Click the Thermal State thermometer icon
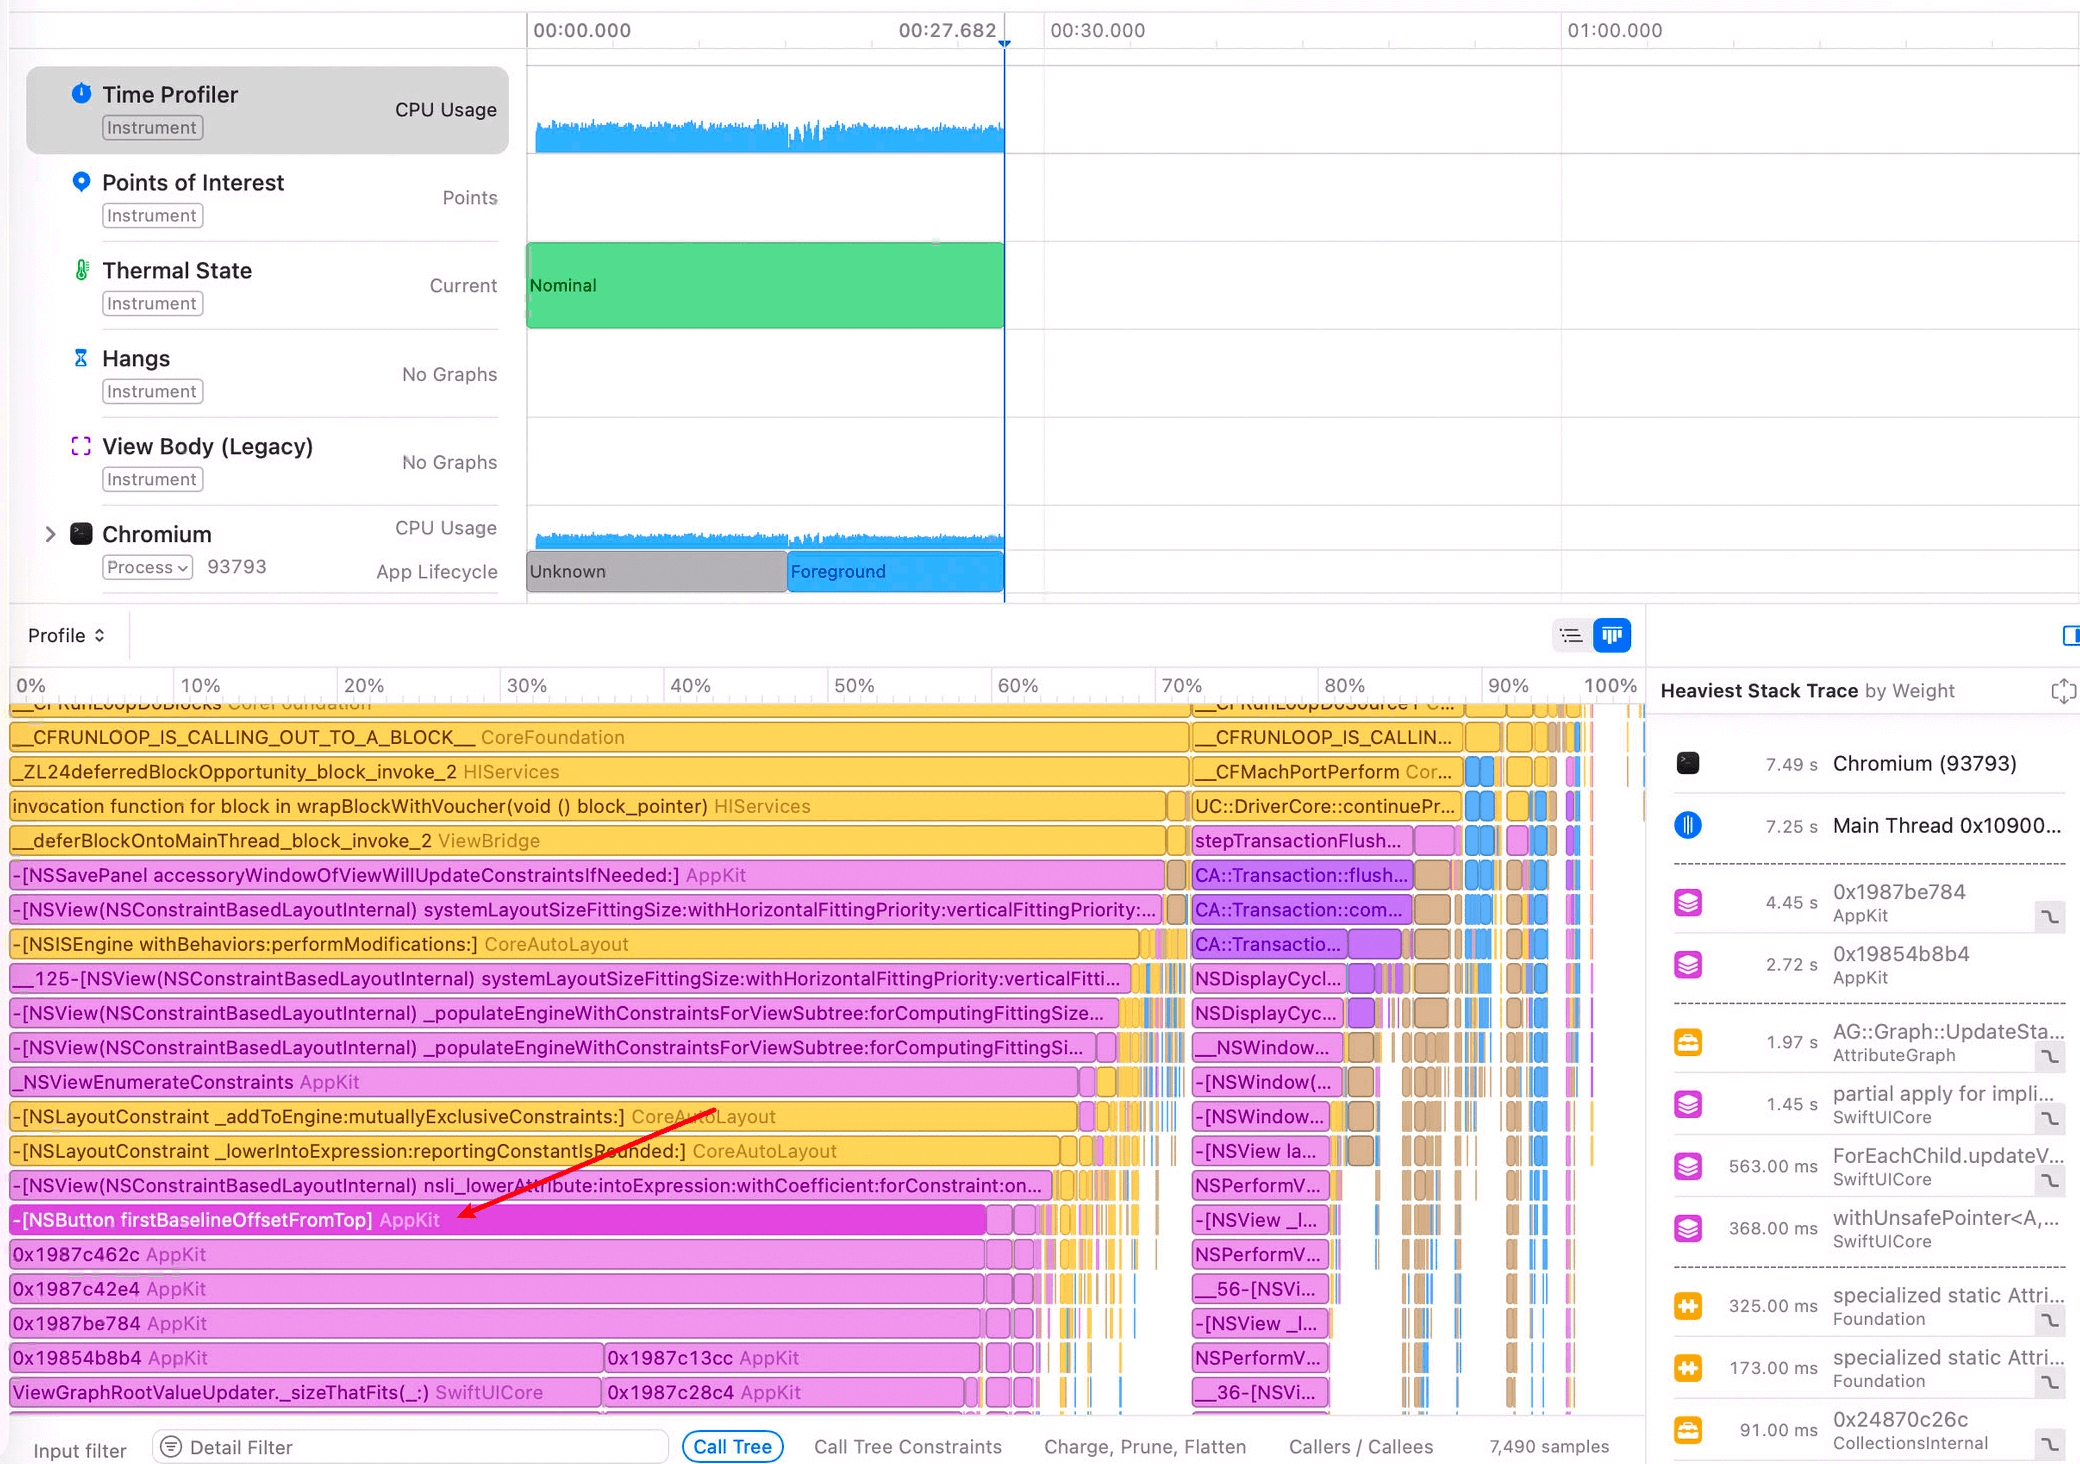 (x=81, y=270)
